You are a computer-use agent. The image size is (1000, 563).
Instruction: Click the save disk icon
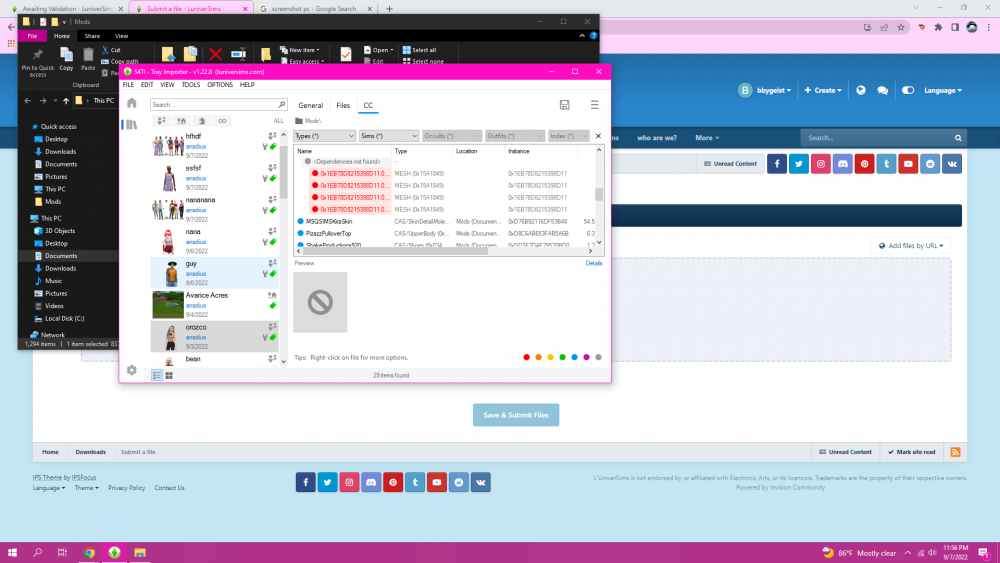click(564, 105)
